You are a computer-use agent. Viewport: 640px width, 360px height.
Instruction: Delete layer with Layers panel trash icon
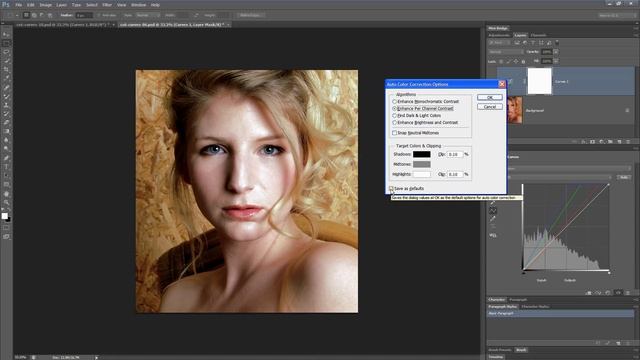click(628, 142)
